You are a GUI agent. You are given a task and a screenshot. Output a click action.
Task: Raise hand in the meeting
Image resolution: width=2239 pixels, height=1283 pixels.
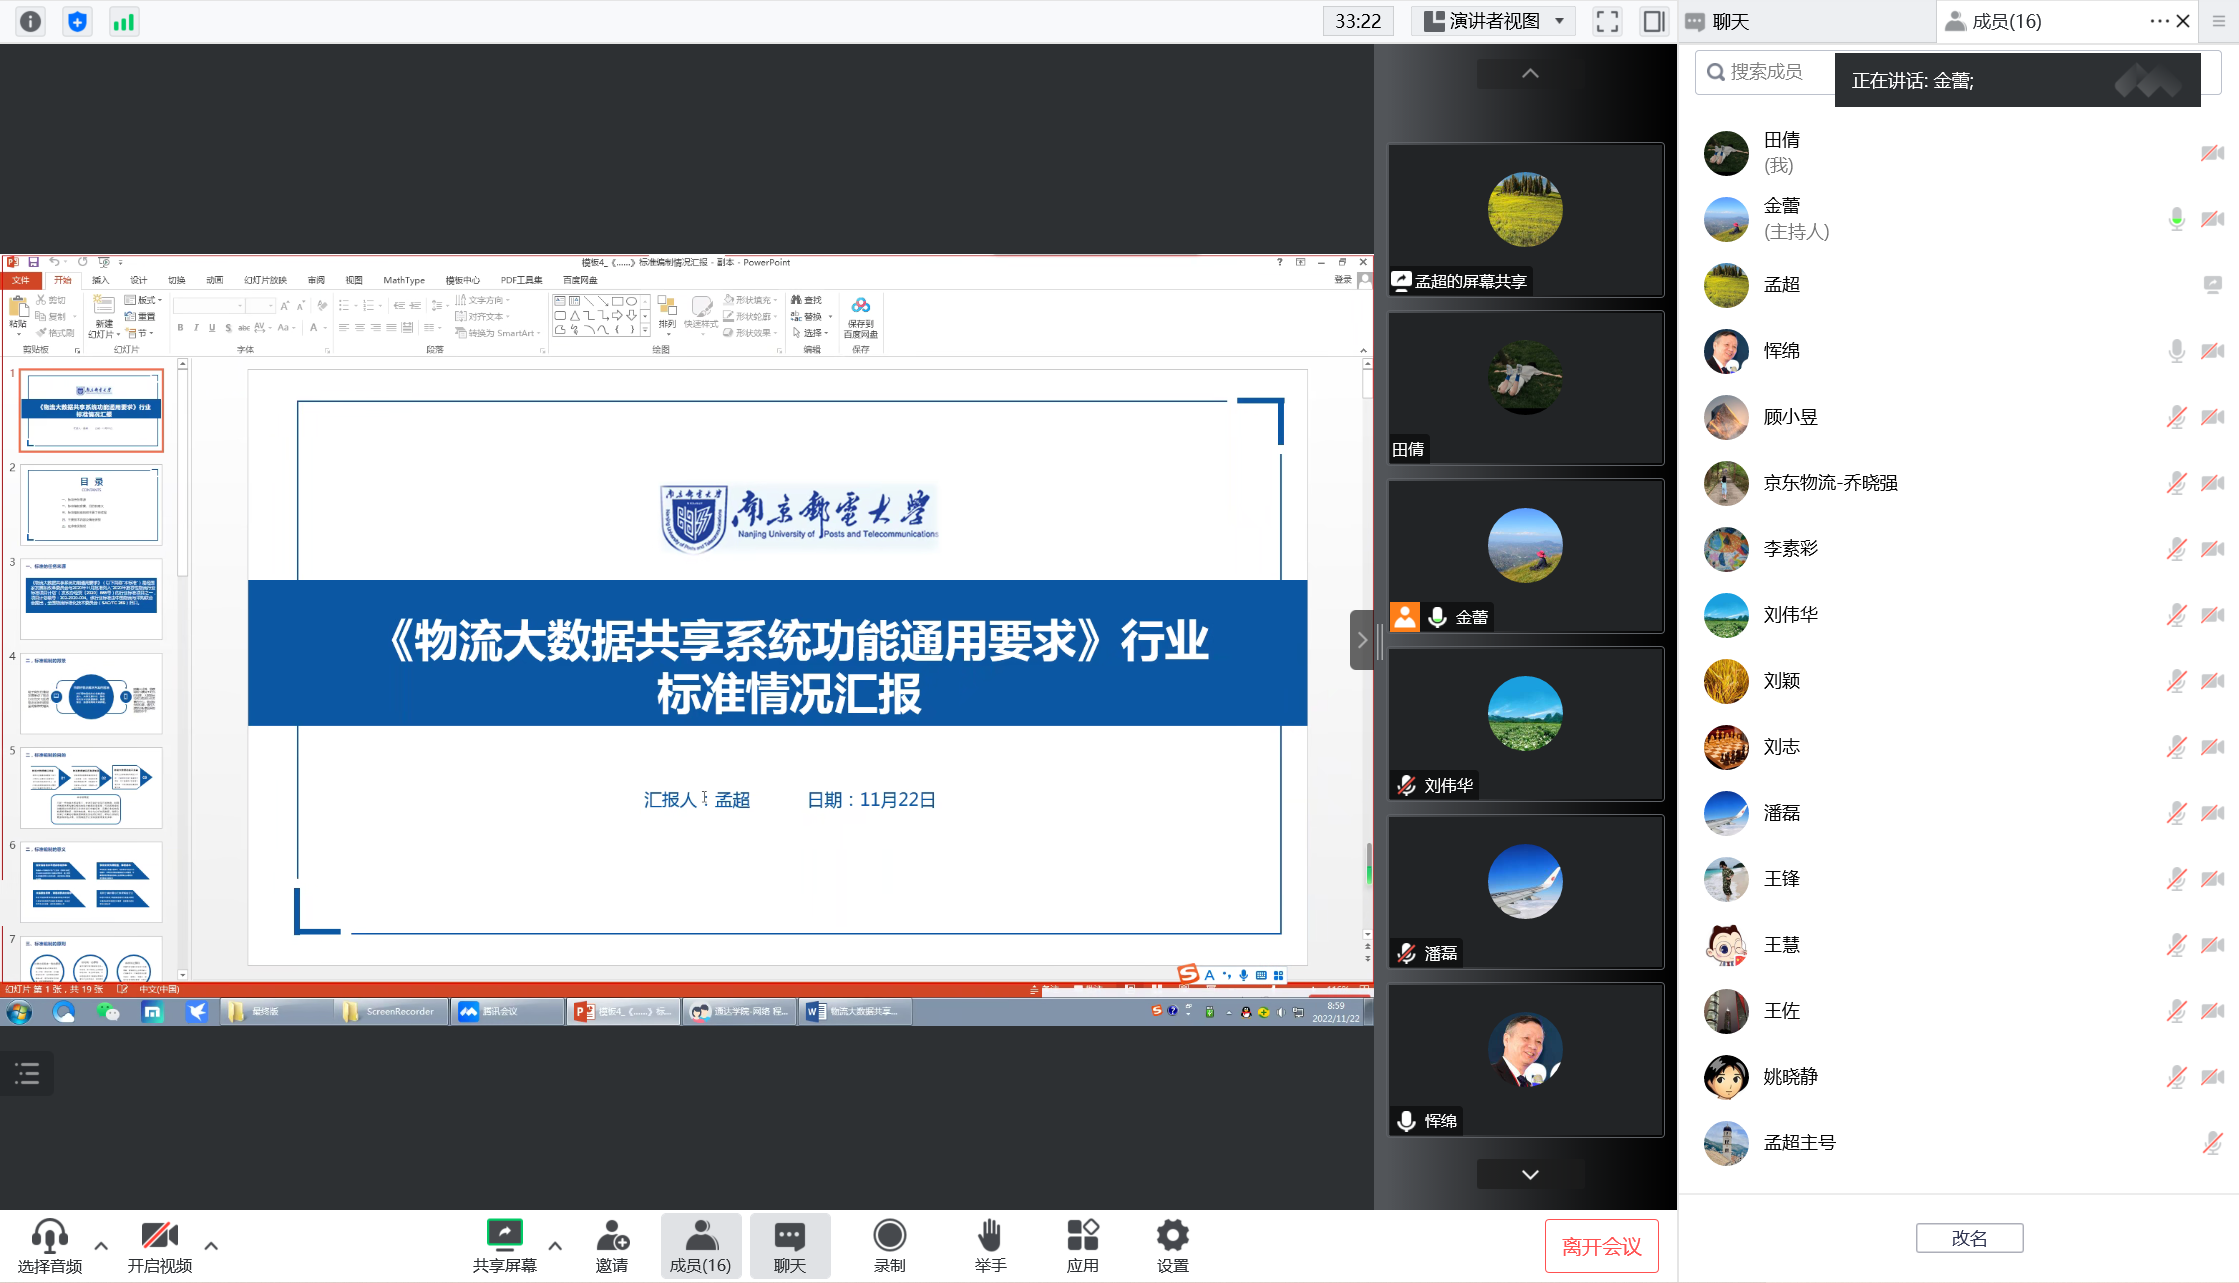[x=990, y=1246]
